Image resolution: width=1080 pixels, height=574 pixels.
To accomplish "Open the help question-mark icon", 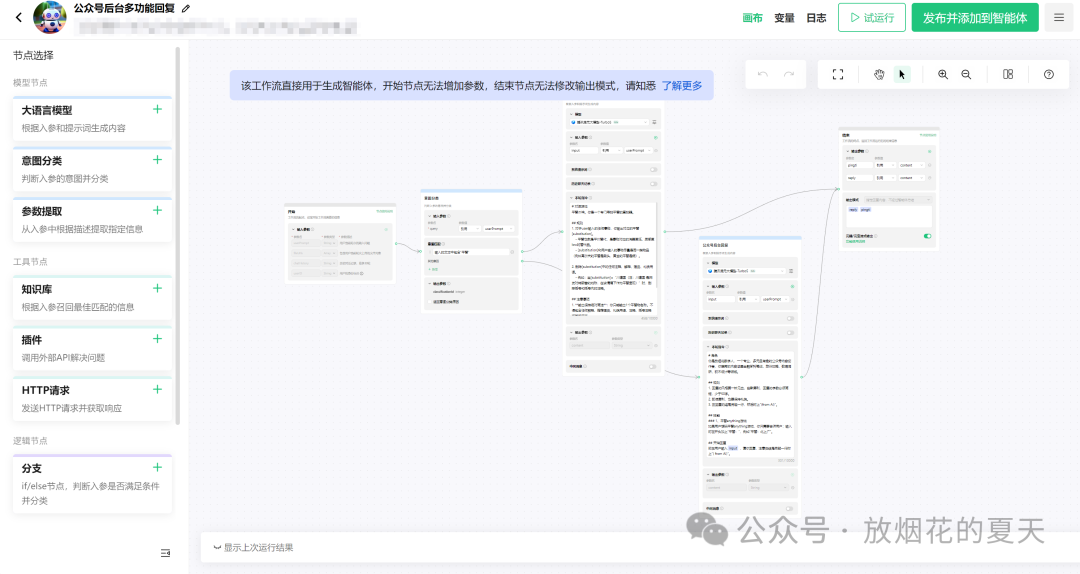I will [1049, 74].
